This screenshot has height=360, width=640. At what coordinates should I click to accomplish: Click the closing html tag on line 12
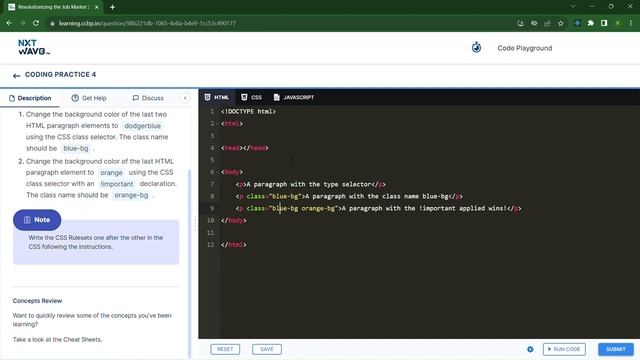tap(233, 245)
